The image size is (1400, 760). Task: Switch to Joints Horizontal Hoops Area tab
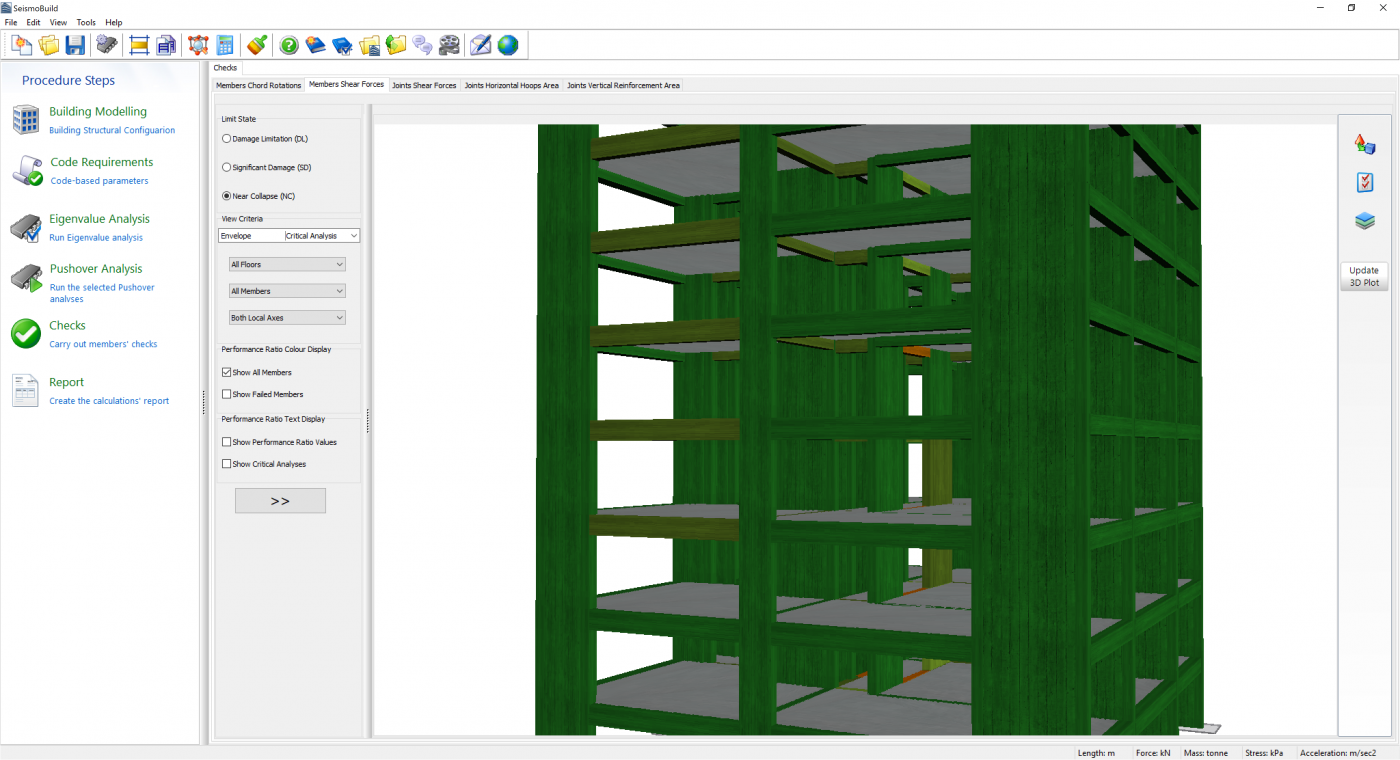tap(512, 86)
